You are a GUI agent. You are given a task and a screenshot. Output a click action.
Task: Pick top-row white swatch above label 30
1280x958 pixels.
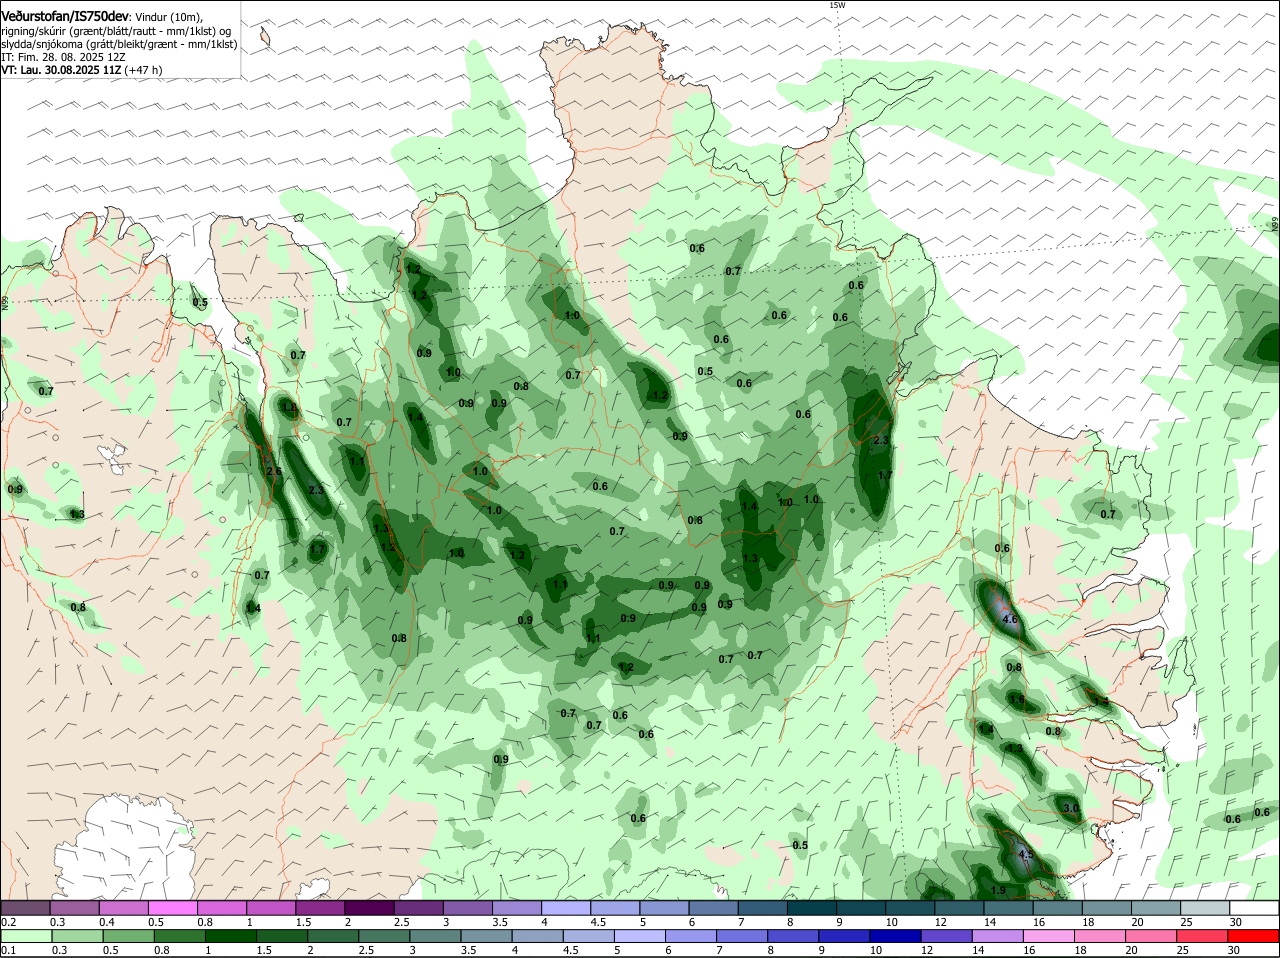pyautogui.click(x=1255, y=908)
